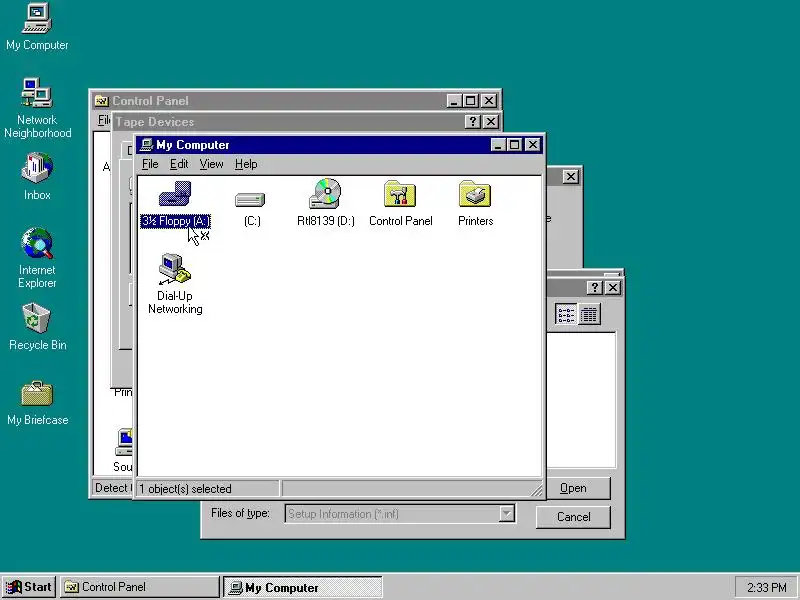This screenshot has height=600, width=800.
Task: Open the Edit menu in My Computer
Action: pos(179,164)
